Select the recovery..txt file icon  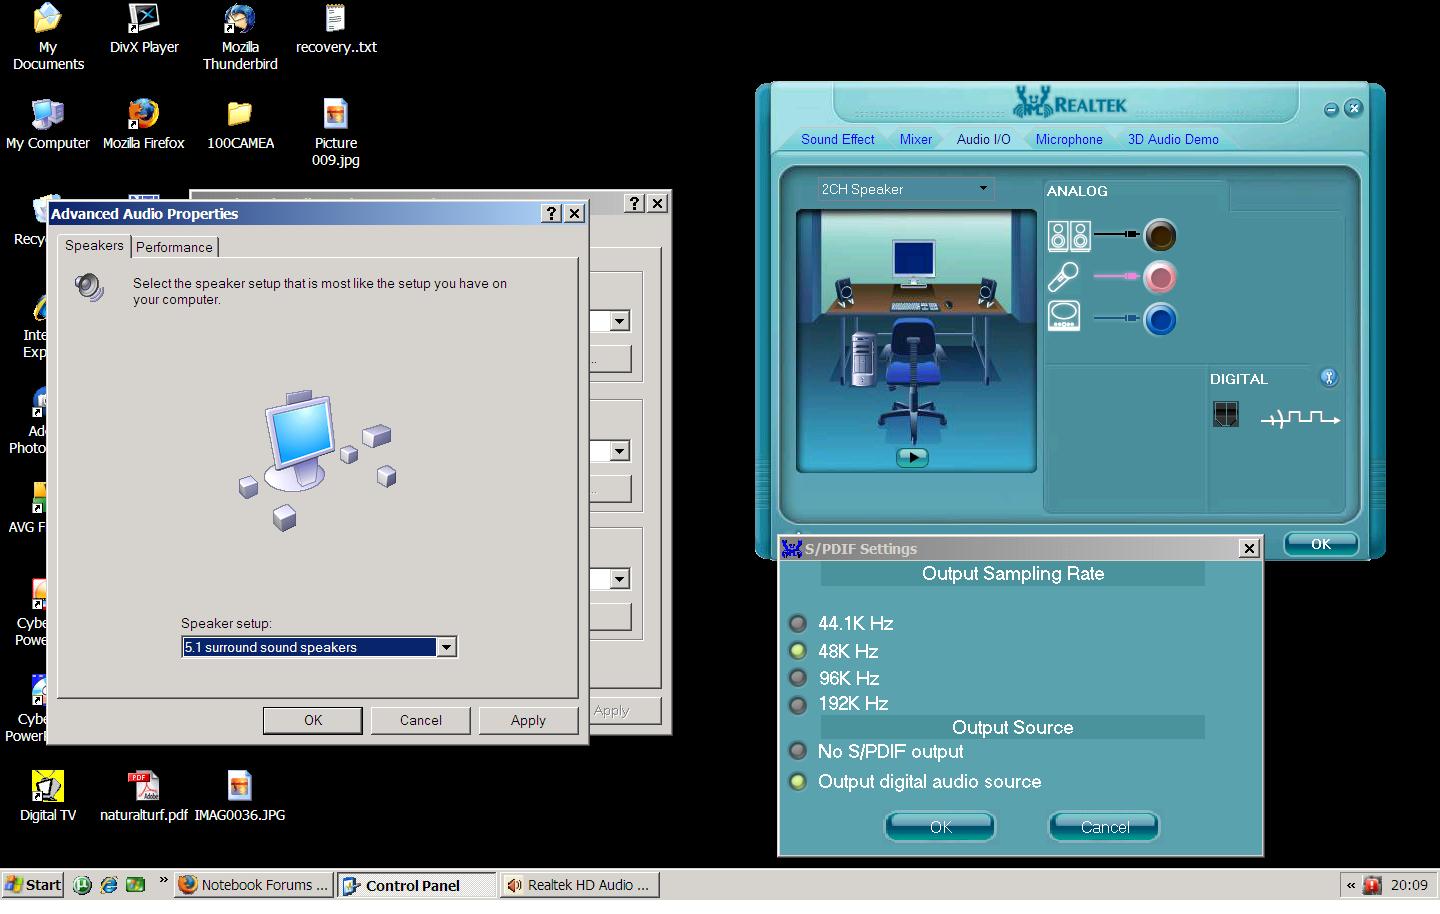click(x=336, y=30)
